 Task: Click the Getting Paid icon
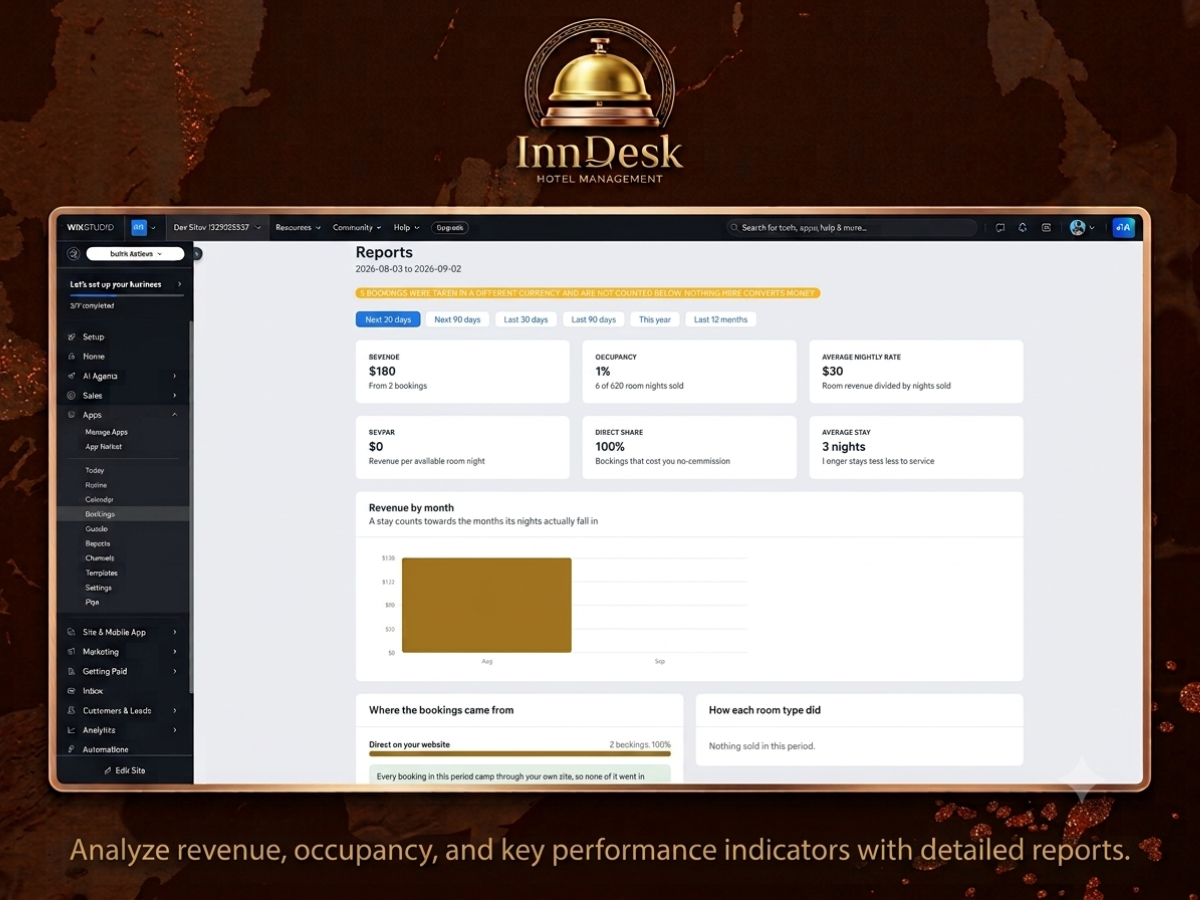pyautogui.click(x=71, y=671)
